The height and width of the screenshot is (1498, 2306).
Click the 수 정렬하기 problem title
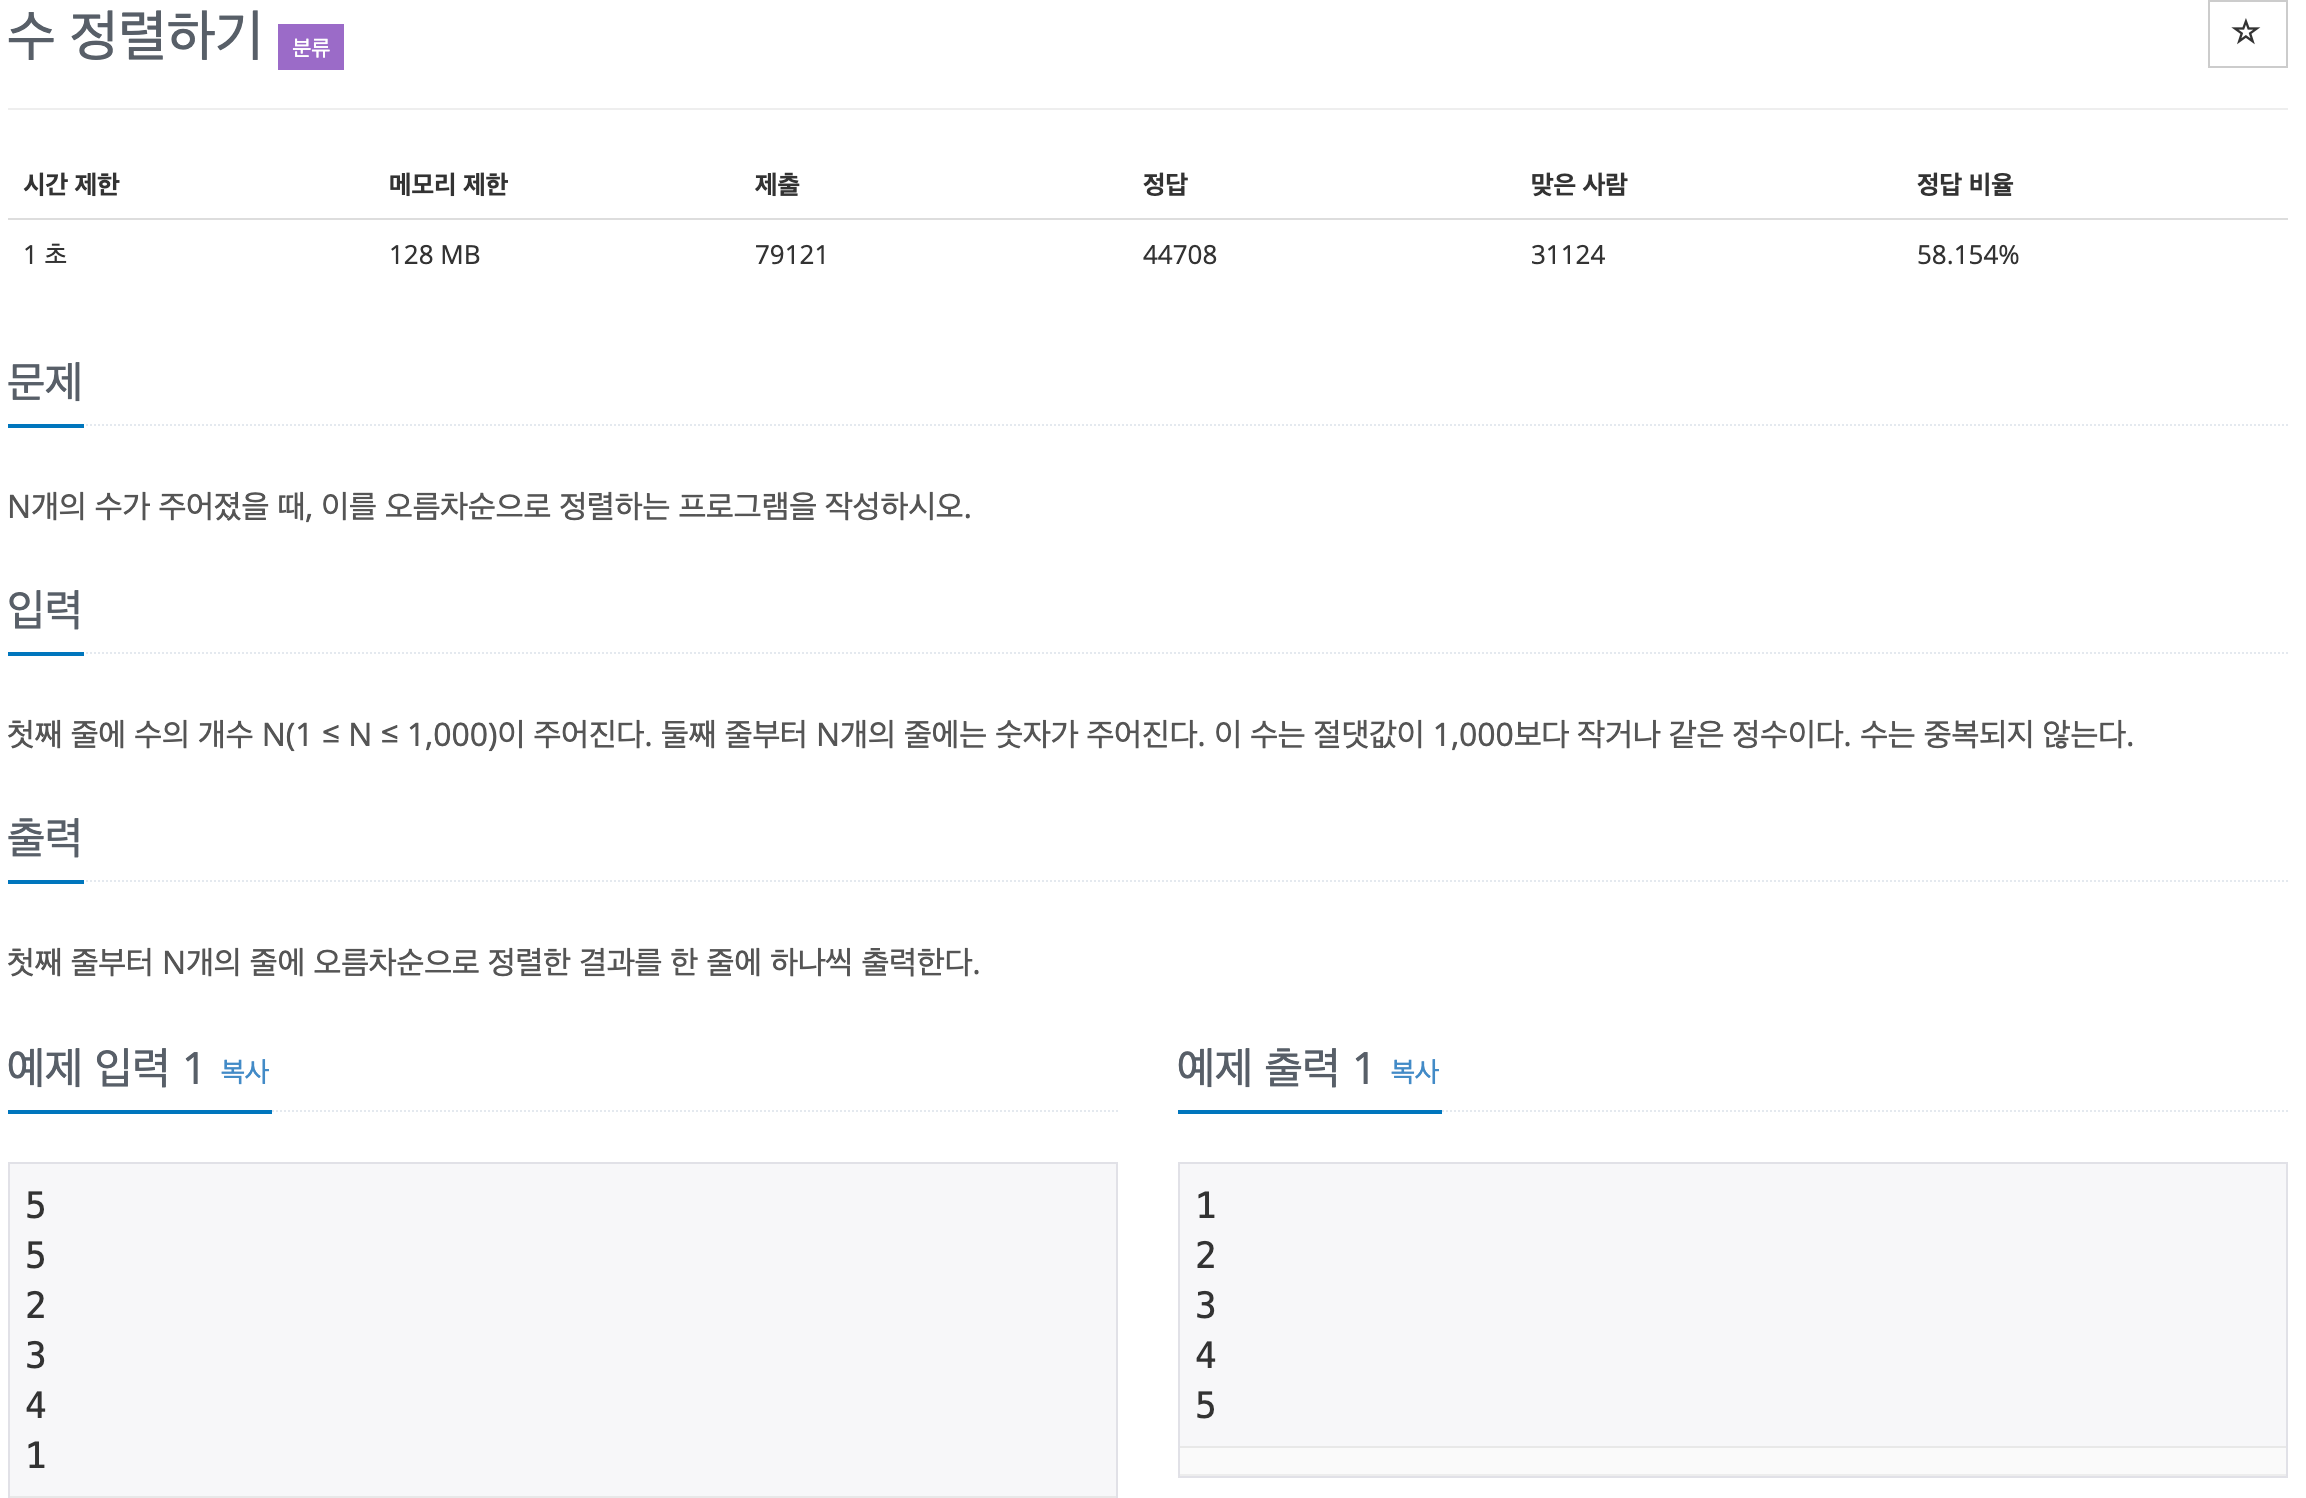pyautogui.click(x=135, y=35)
